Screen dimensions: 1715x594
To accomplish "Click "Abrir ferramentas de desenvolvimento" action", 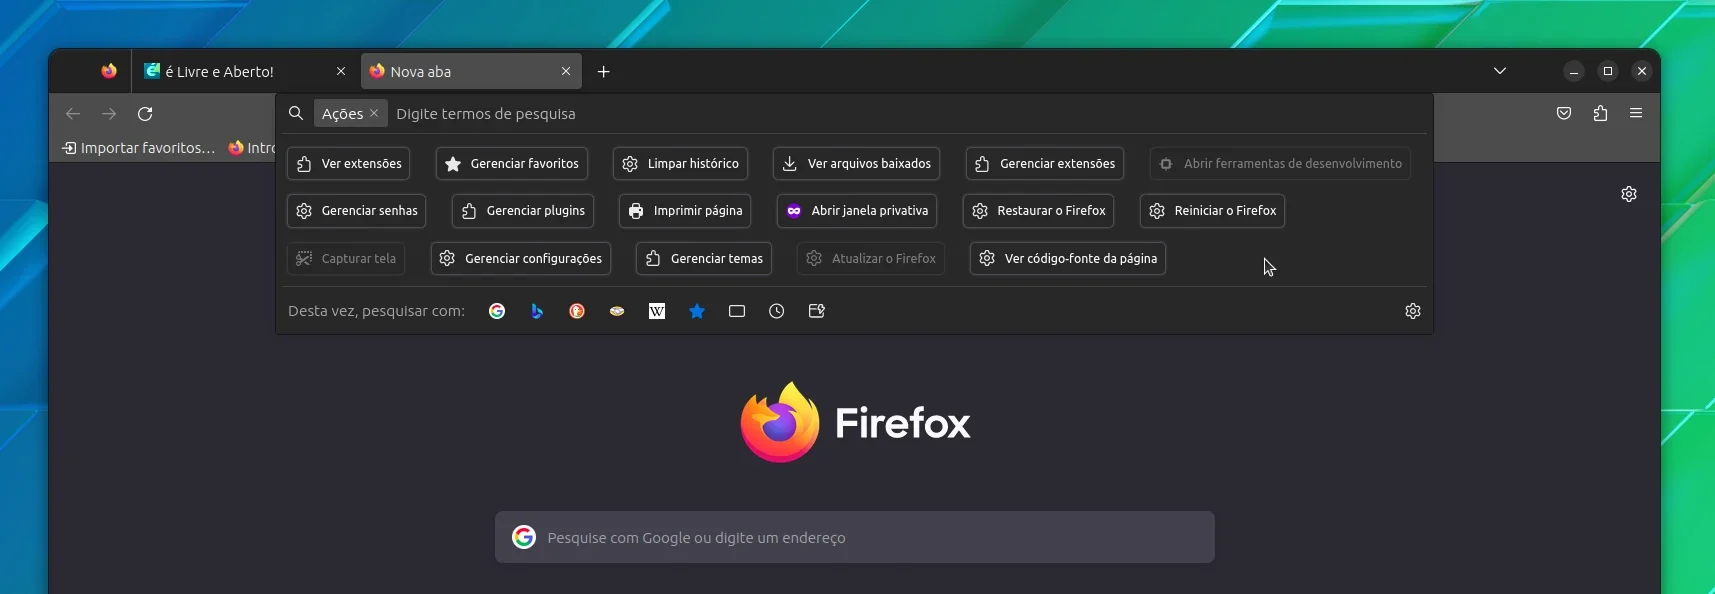I will 1280,164.
